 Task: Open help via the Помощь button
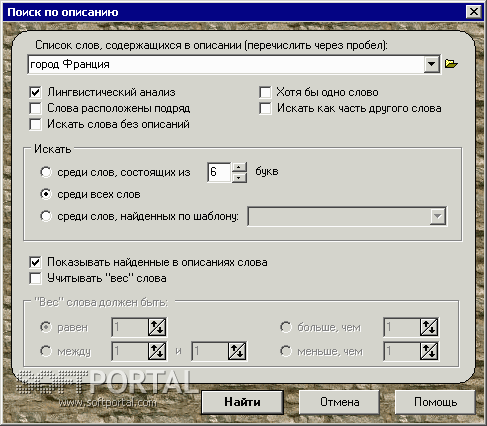(x=435, y=402)
